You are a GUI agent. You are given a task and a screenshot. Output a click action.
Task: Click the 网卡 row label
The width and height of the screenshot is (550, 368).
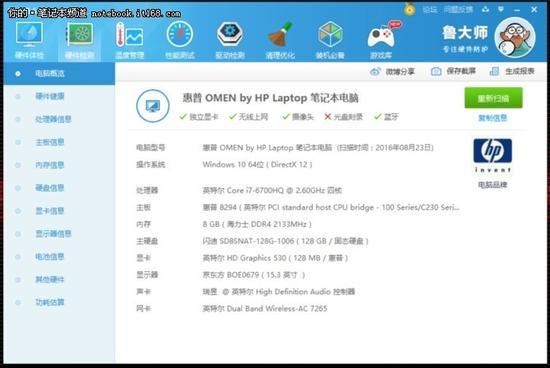(x=143, y=308)
